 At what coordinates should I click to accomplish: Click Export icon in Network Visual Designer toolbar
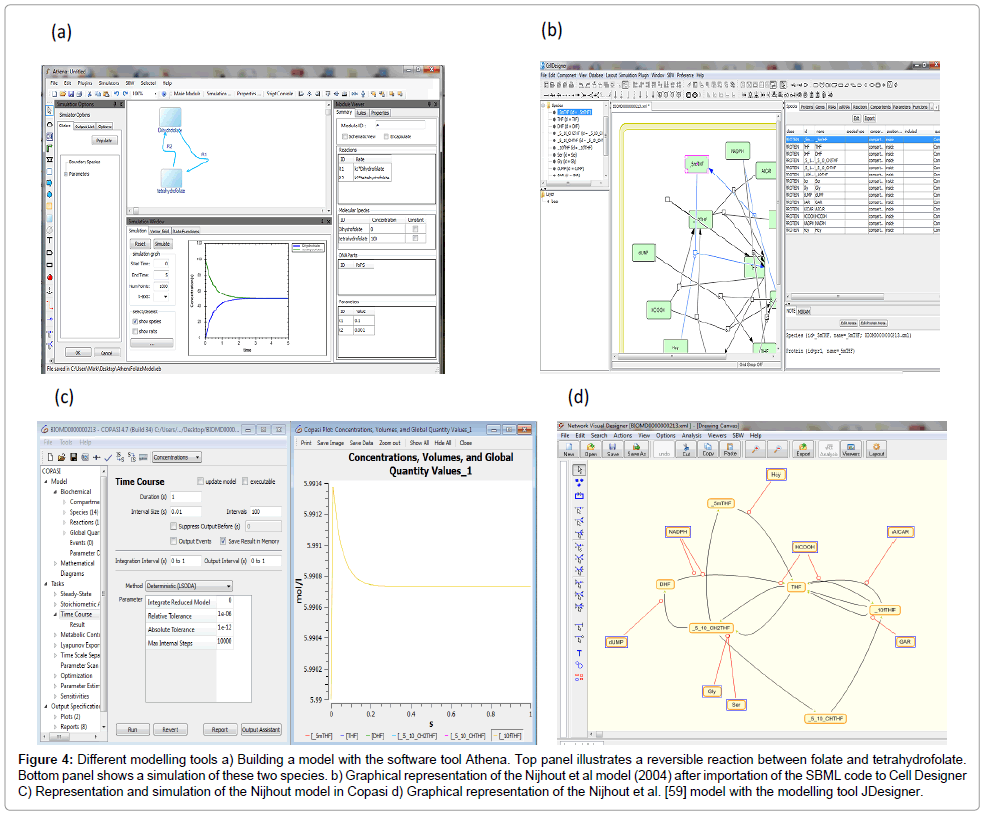[x=803, y=449]
